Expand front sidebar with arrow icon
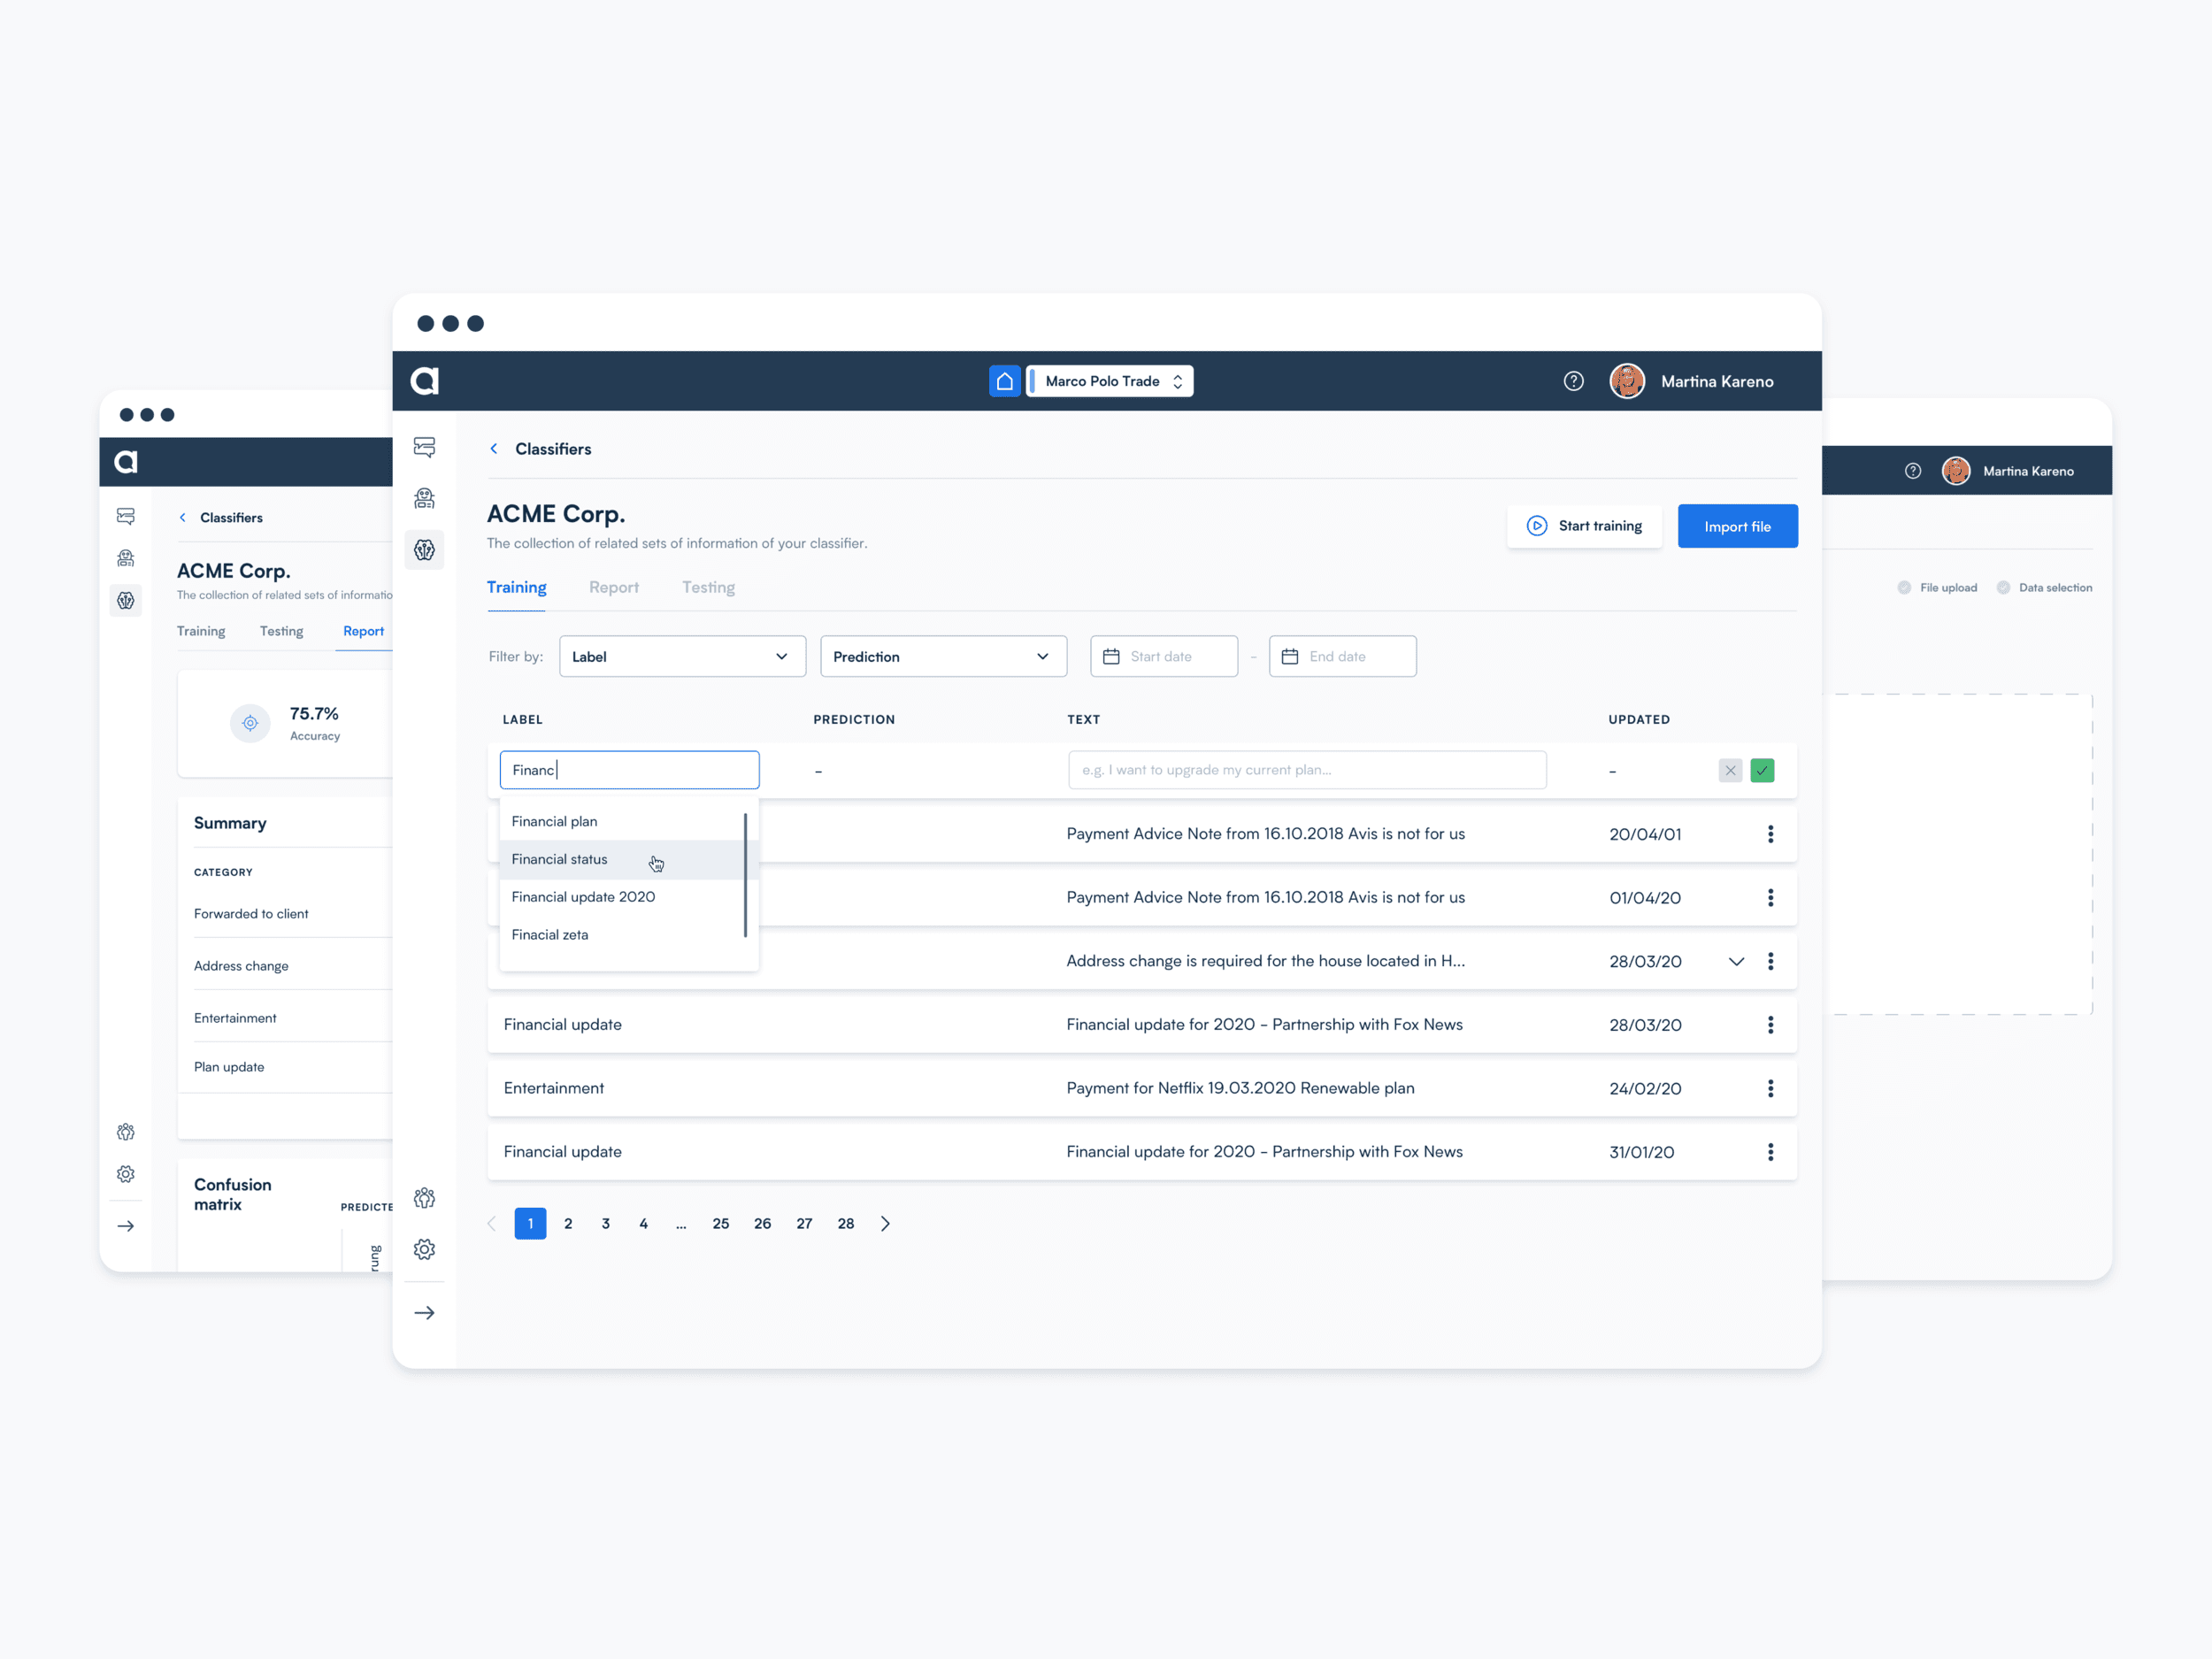The width and height of the screenshot is (2212, 1659). click(424, 1313)
